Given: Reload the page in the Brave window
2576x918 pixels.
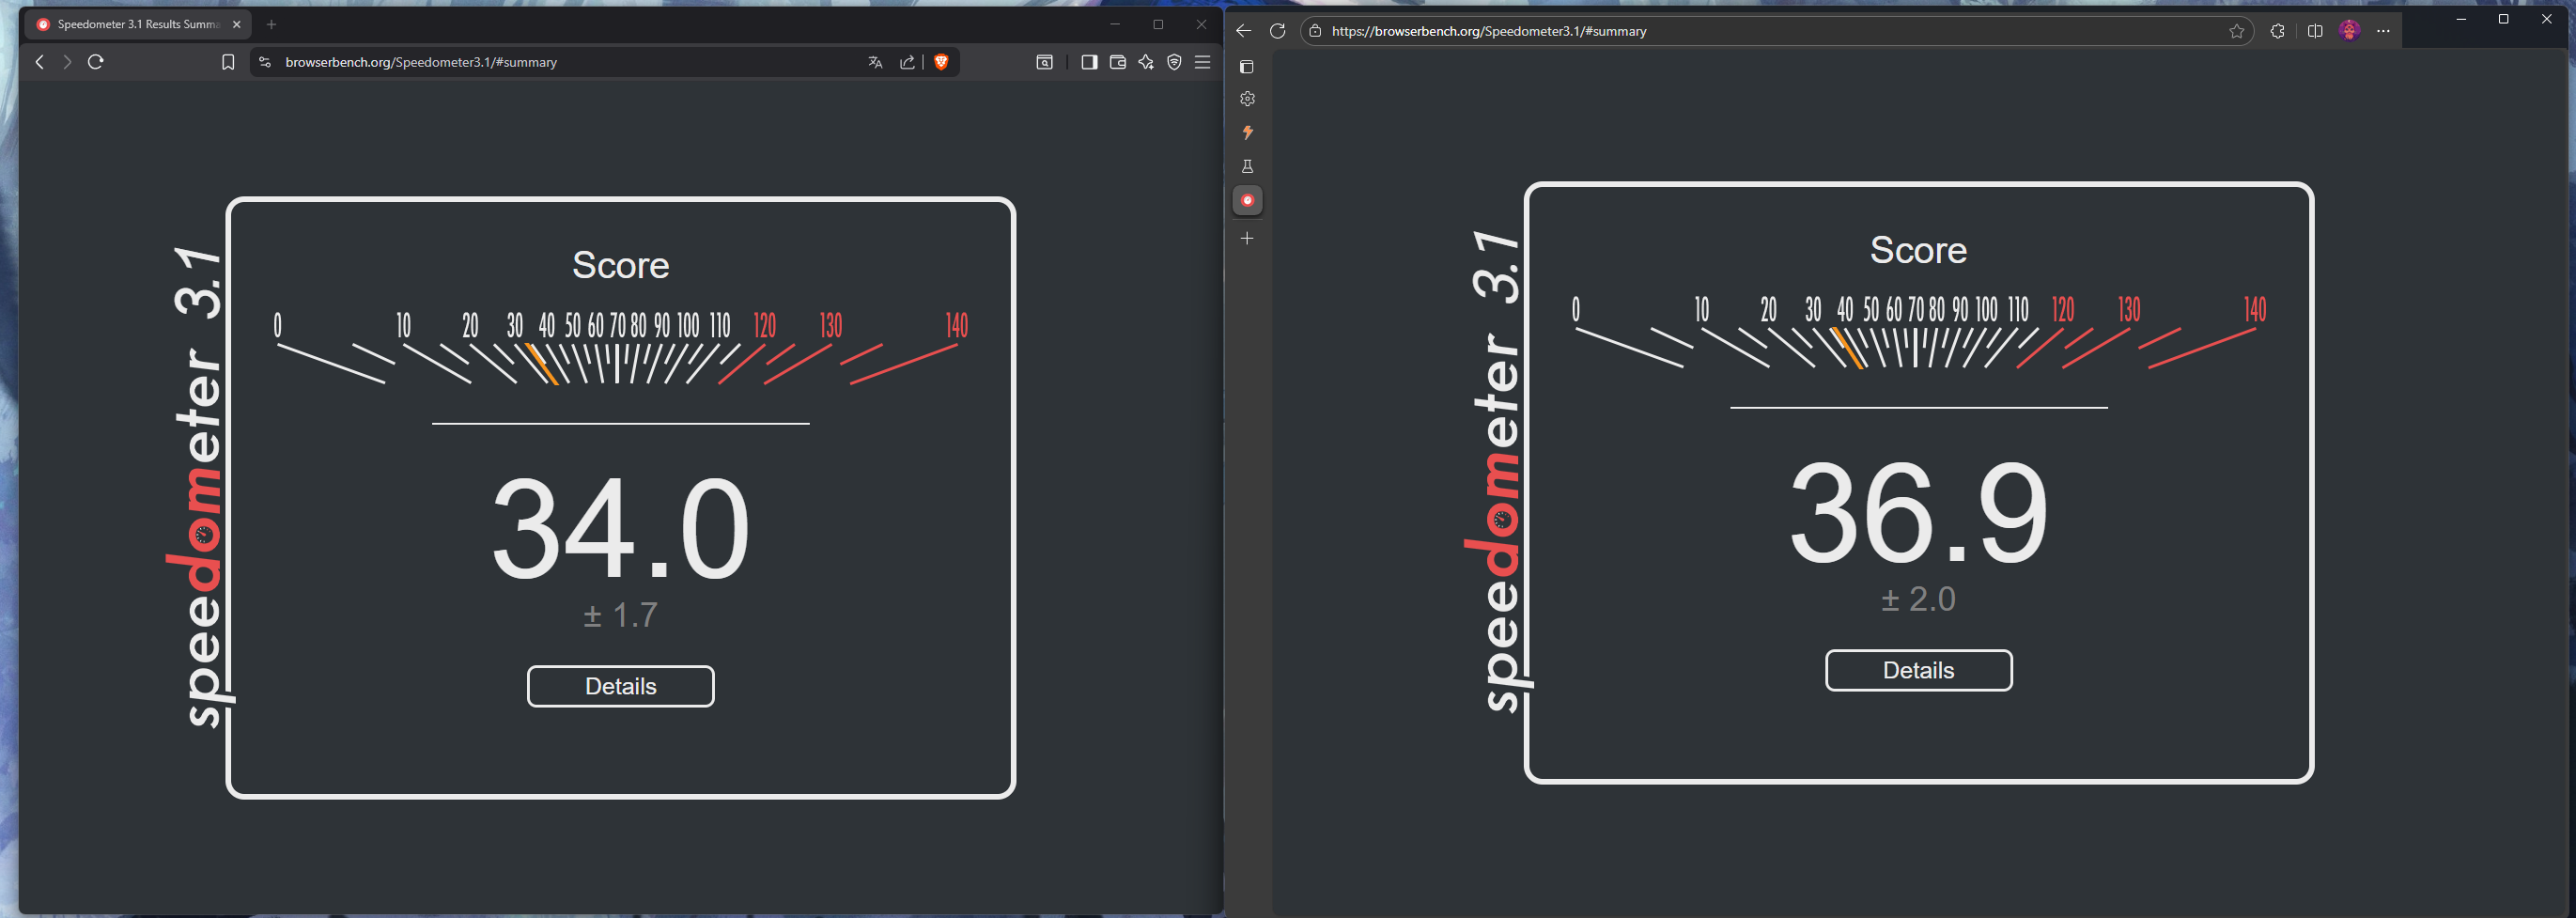Looking at the screenshot, I should [x=96, y=62].
